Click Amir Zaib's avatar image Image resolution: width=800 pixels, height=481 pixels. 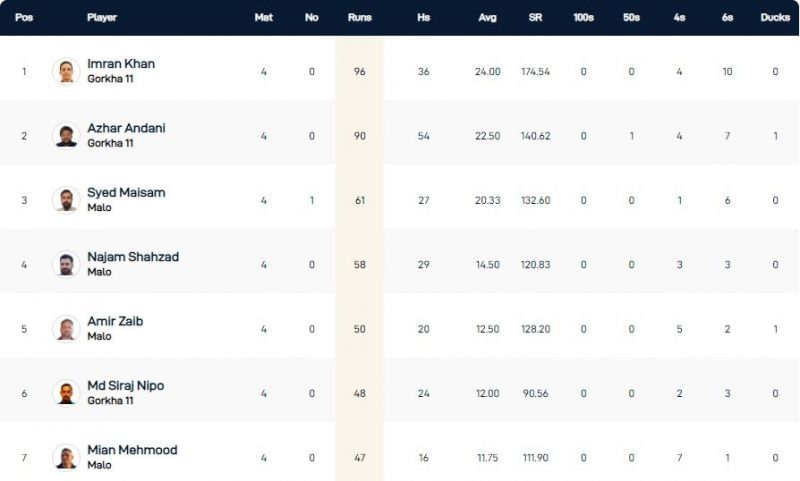[x=66, y=328]
